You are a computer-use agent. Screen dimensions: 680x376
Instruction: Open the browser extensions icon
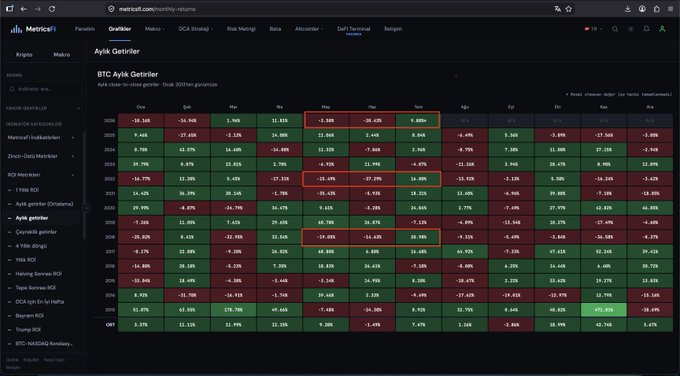(x=657, y=9)
